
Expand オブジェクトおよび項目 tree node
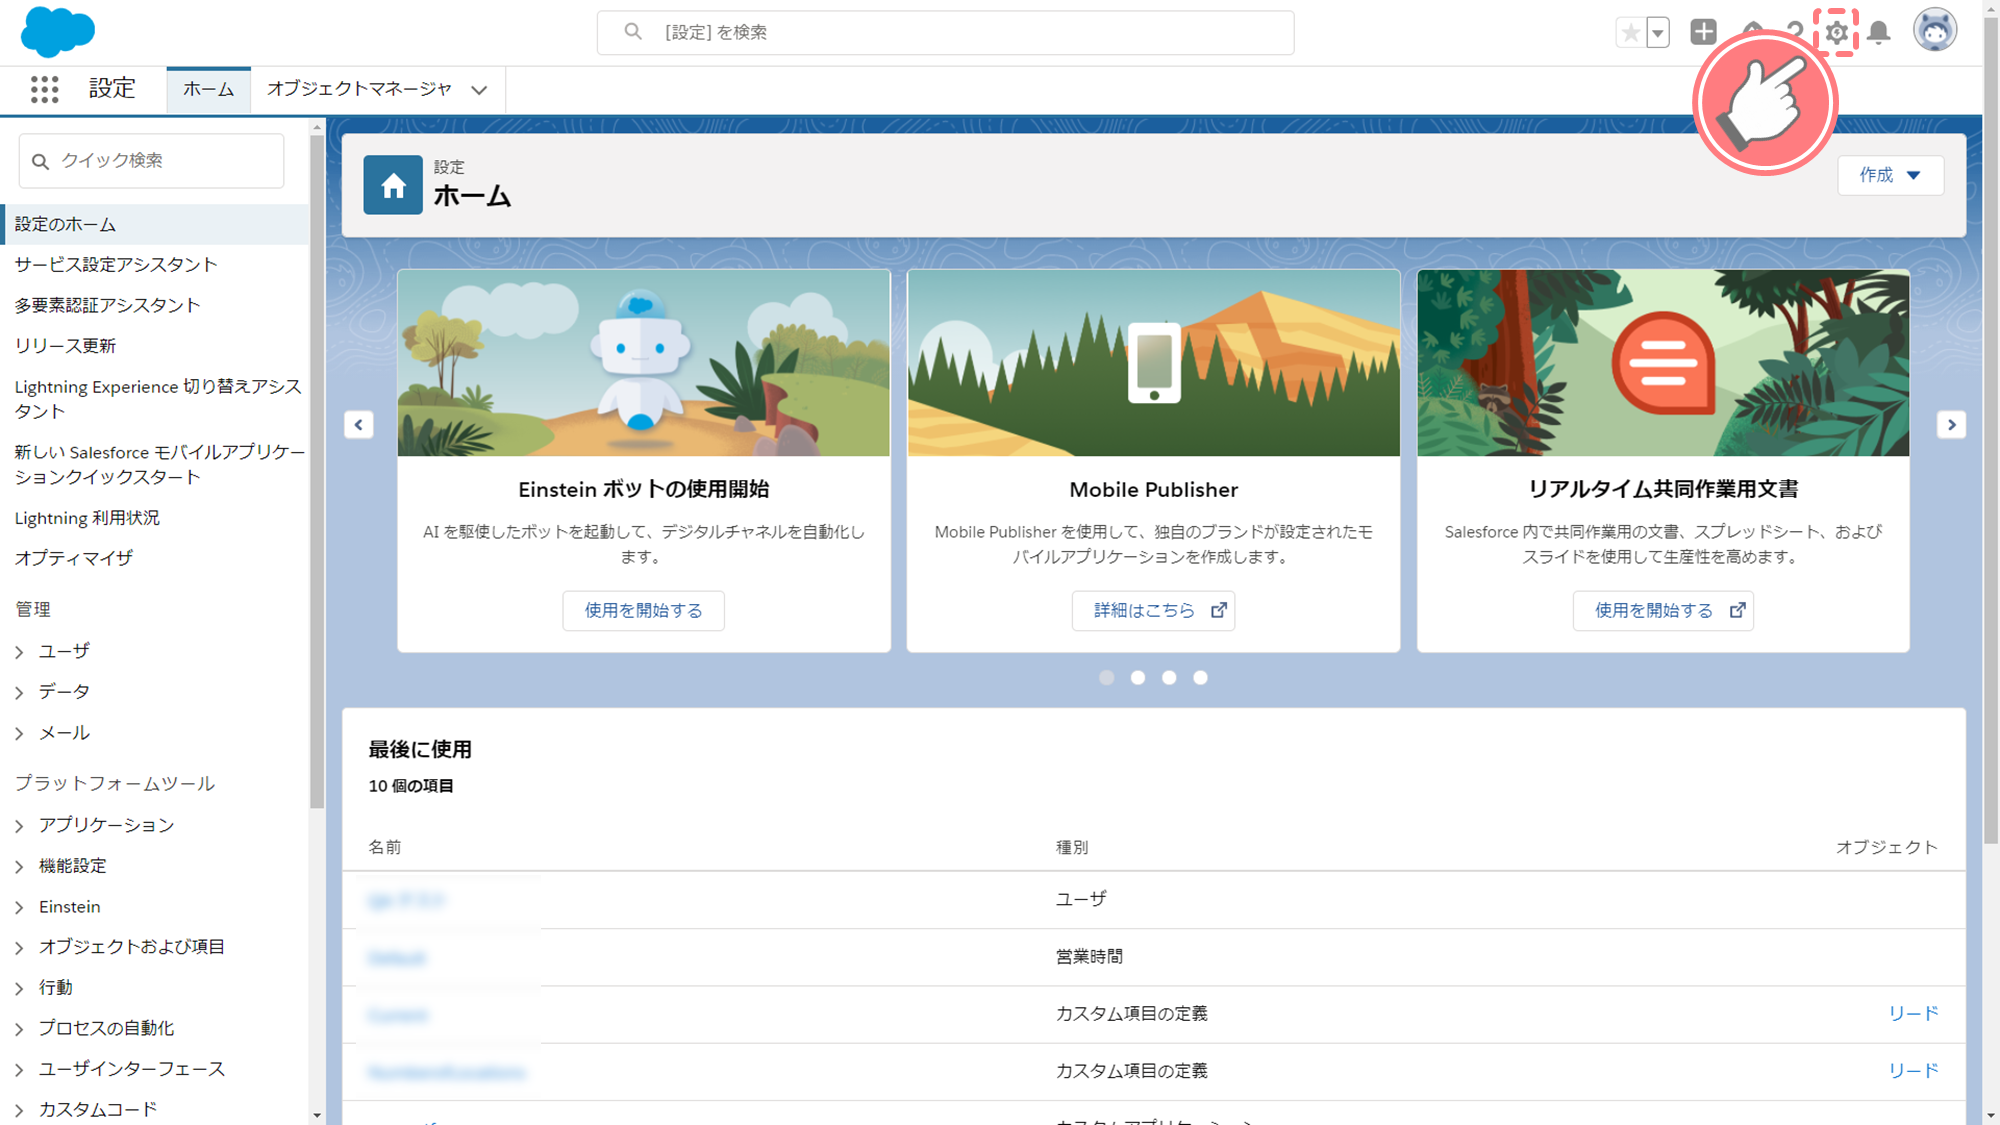[x=19, y=948]
